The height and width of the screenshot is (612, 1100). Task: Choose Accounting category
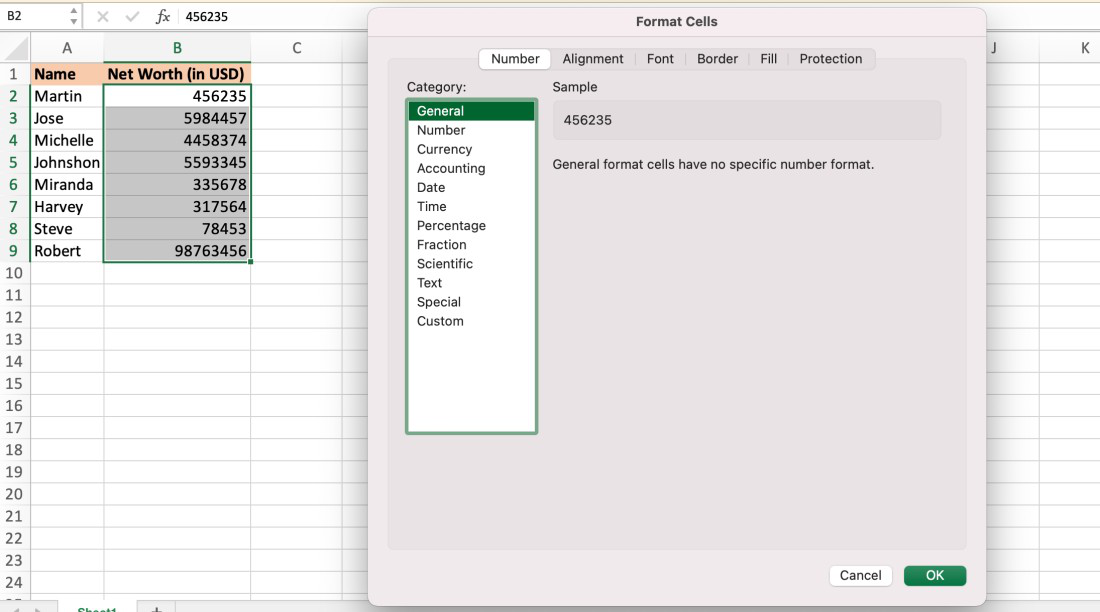451,168
